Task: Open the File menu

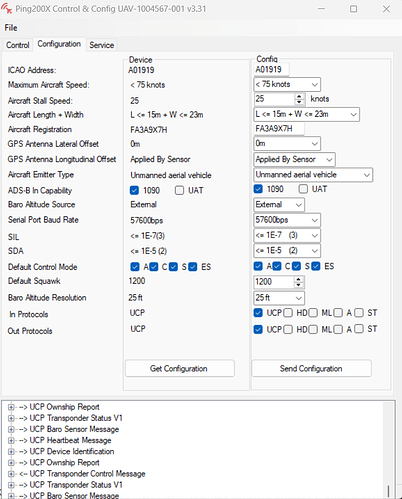Action: (x=11, y=28)
